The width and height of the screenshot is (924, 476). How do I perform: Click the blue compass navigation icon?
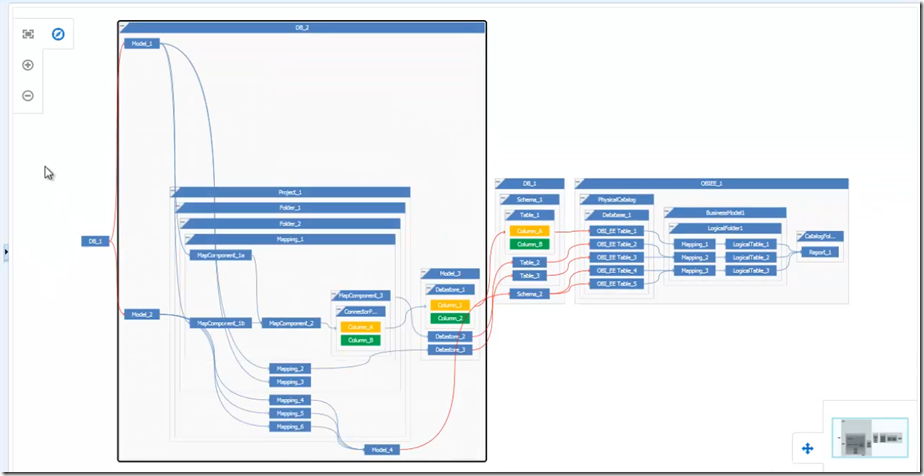tap(59, 34)
